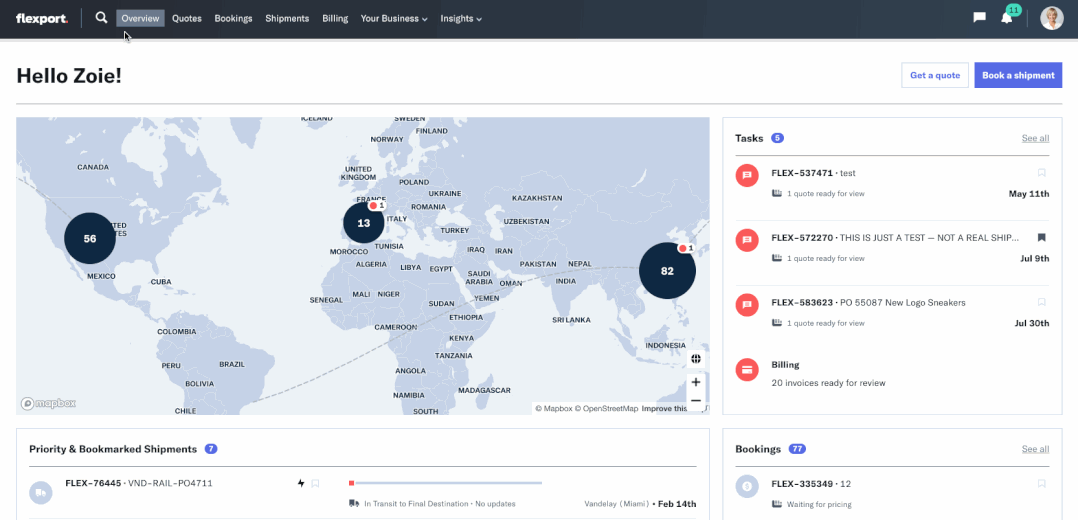Open the 82 shipments map cluster

[x=667, y=271]
